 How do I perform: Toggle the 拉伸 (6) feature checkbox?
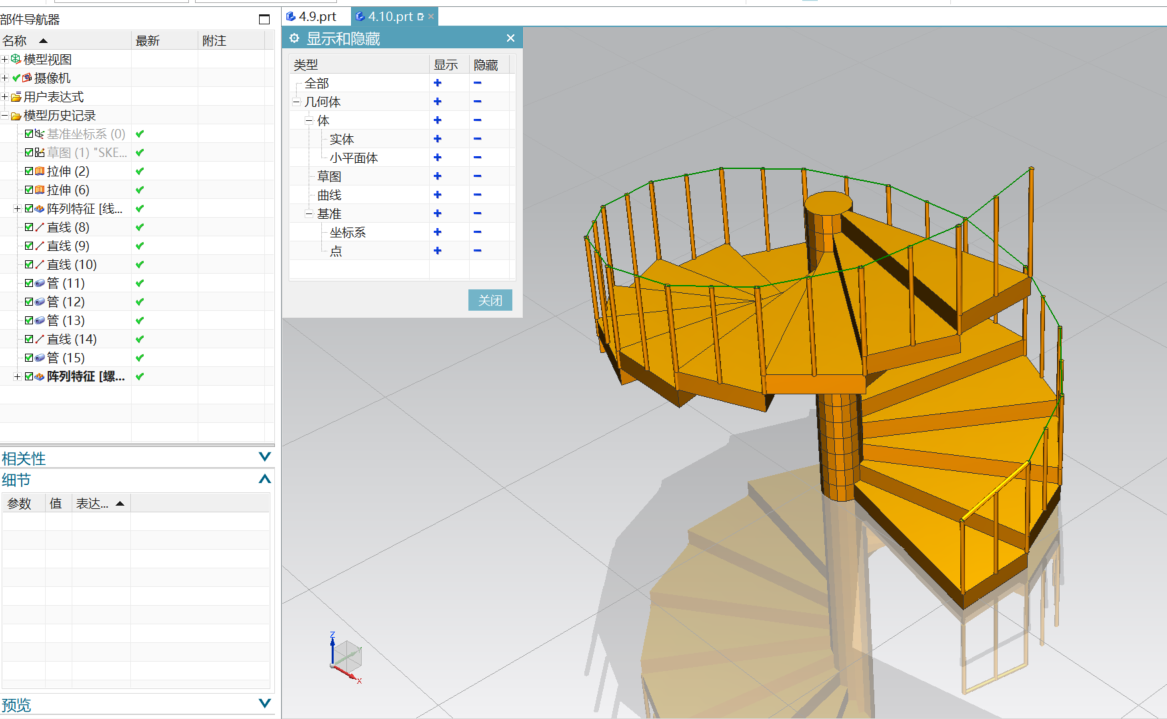tap(29, 190)
